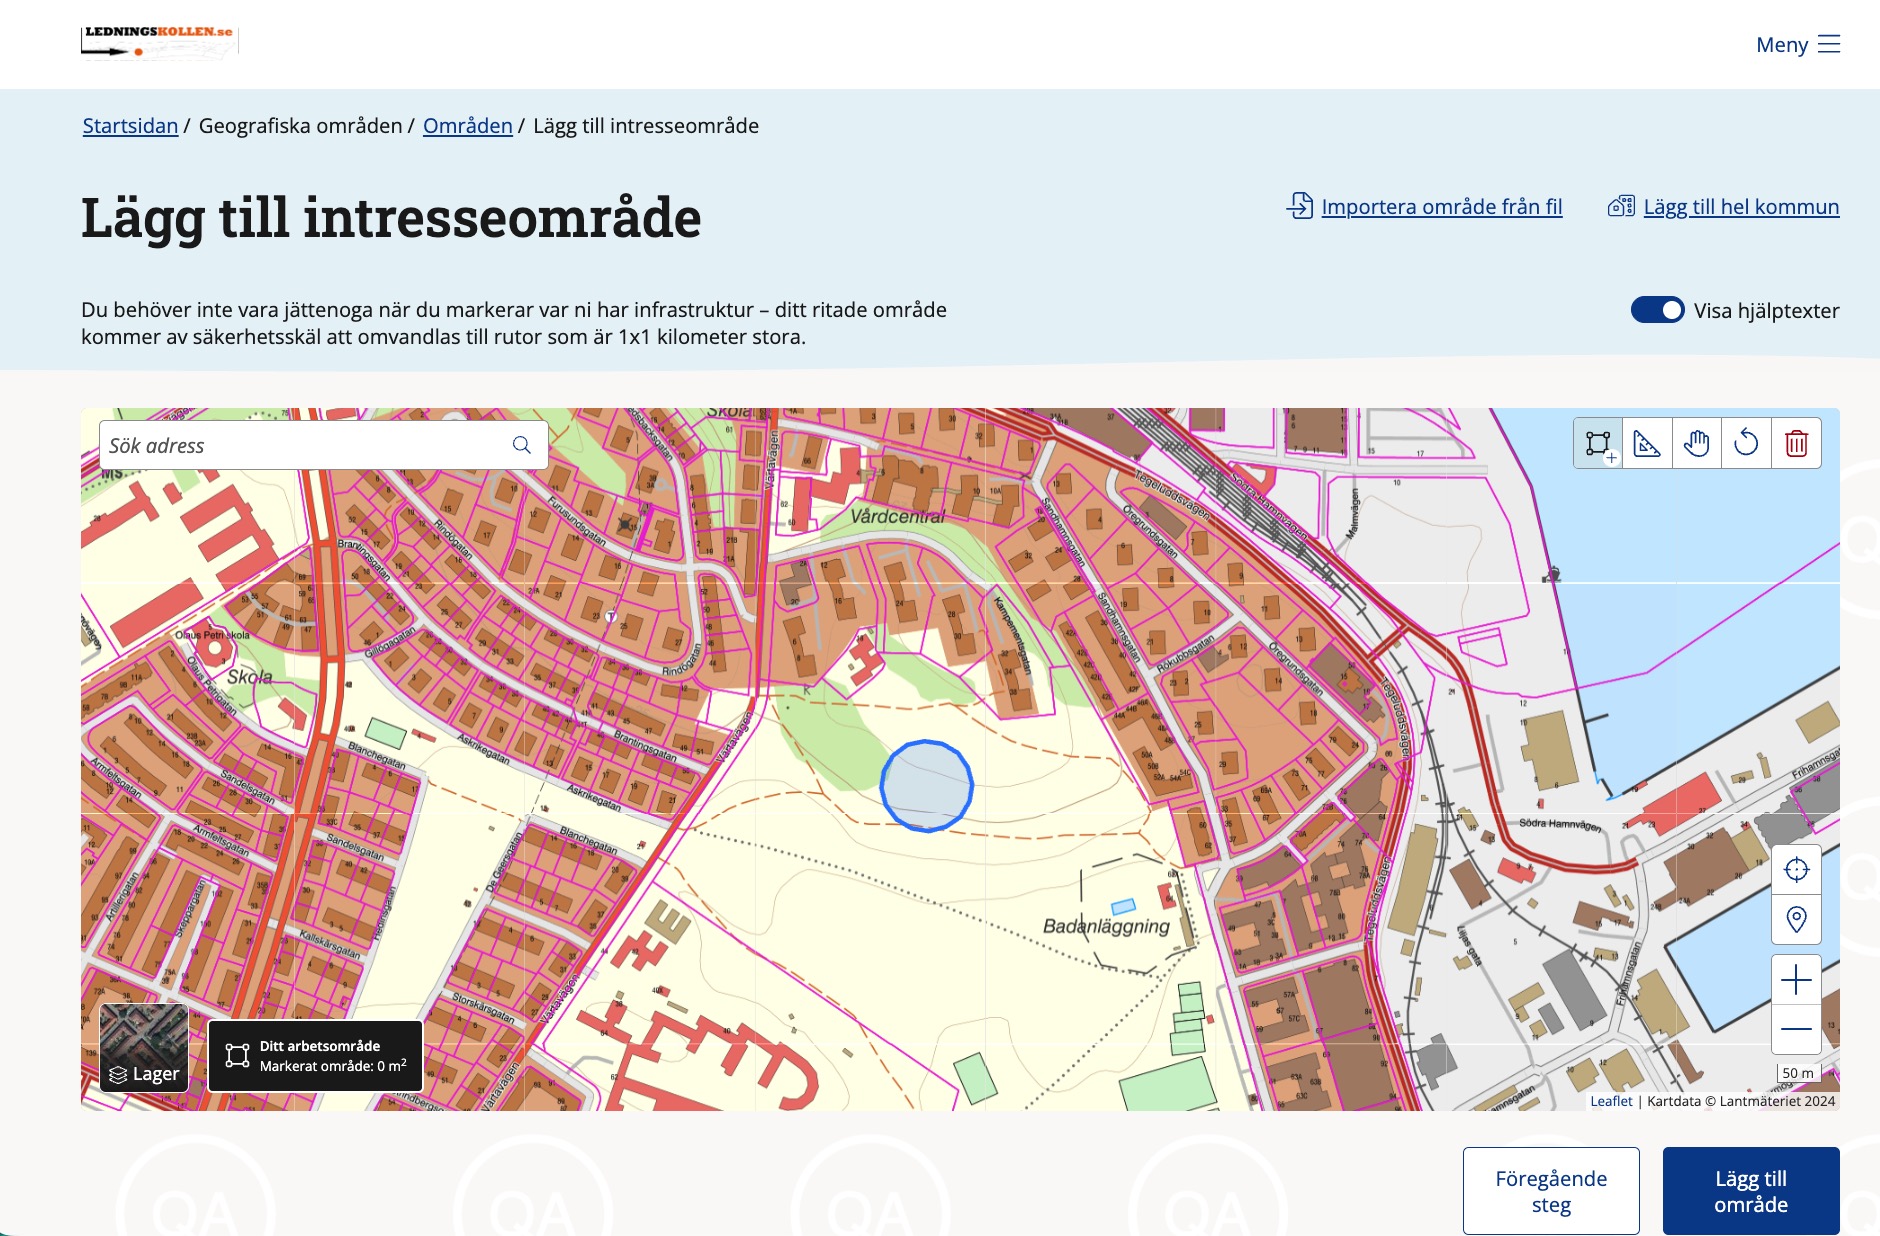
Task: Activate the pan hand tool
Action: point(1697,443)
